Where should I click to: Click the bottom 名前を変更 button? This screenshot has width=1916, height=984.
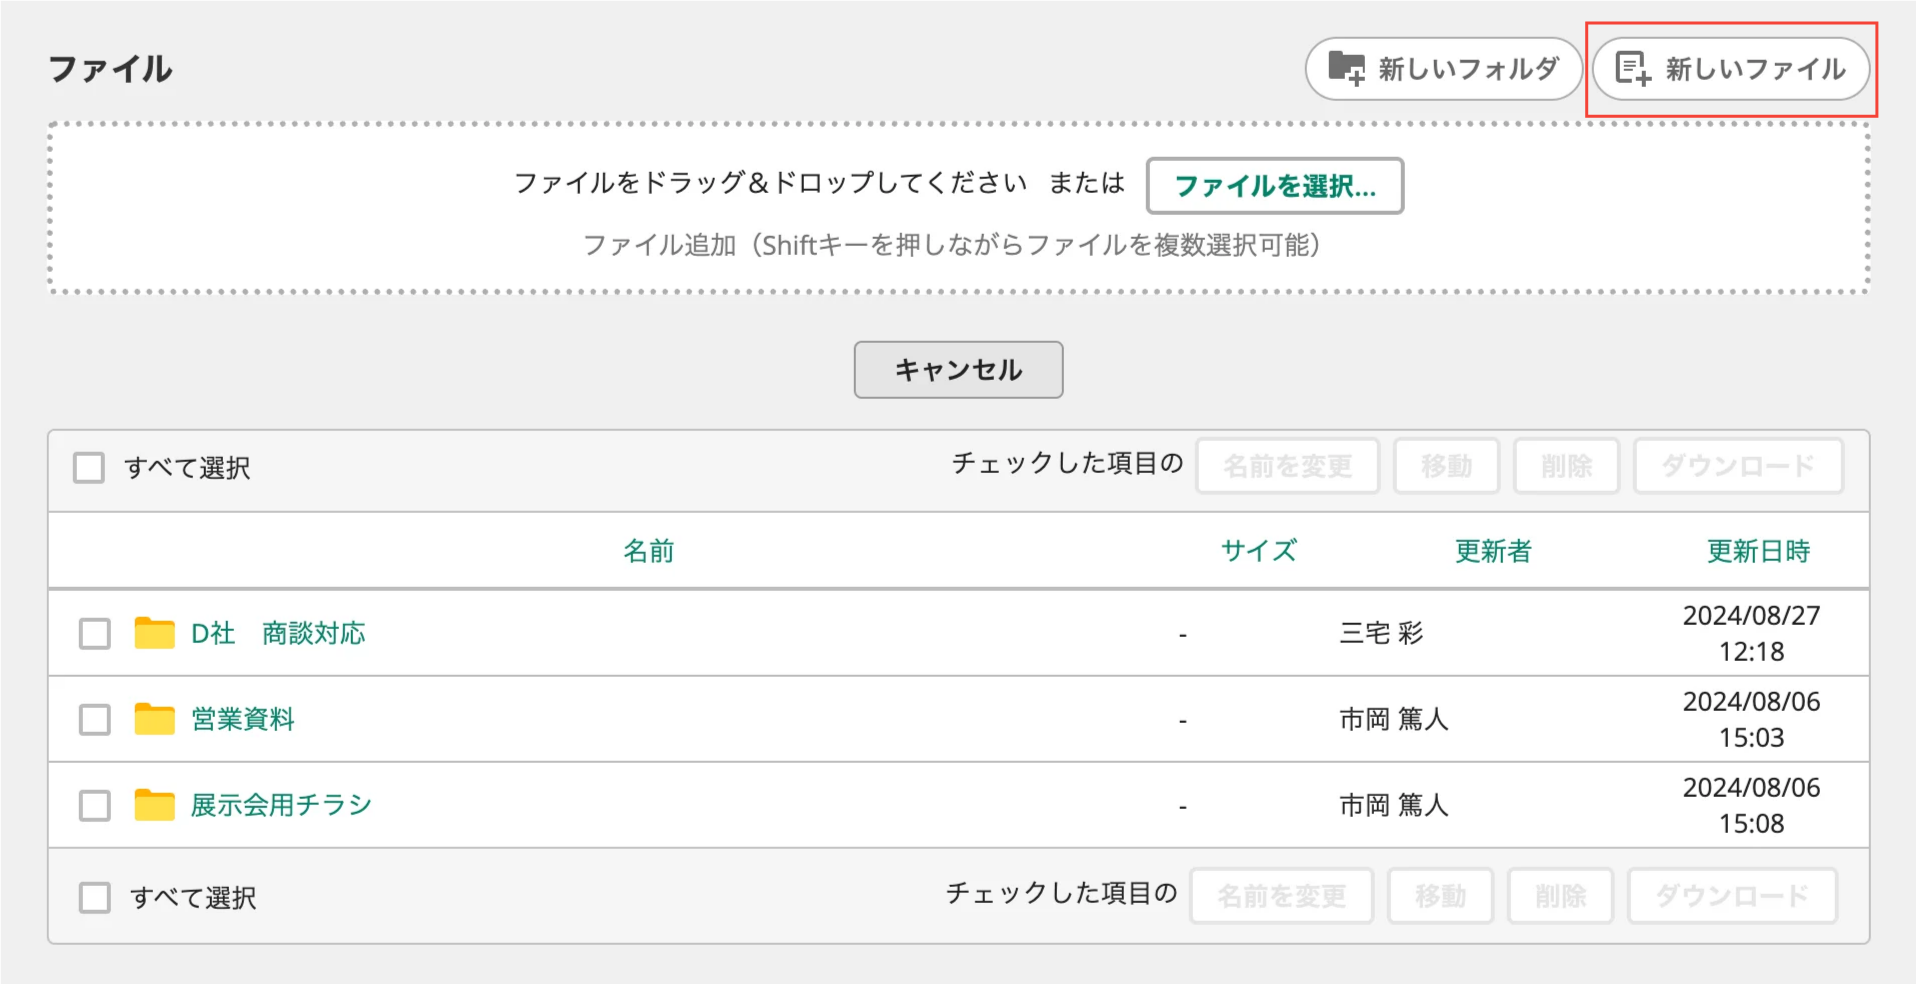point(1282,896)
